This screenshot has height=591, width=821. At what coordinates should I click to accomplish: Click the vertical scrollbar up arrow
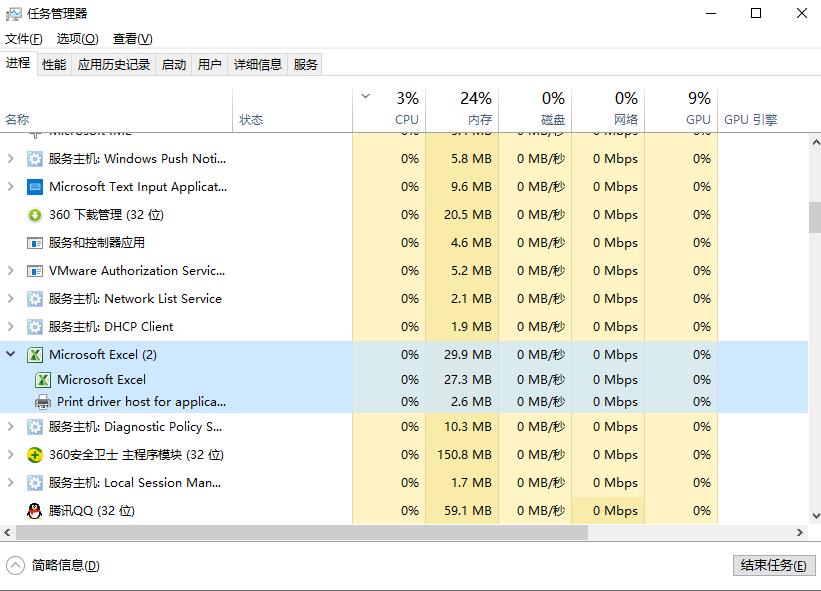coord(815,142)
